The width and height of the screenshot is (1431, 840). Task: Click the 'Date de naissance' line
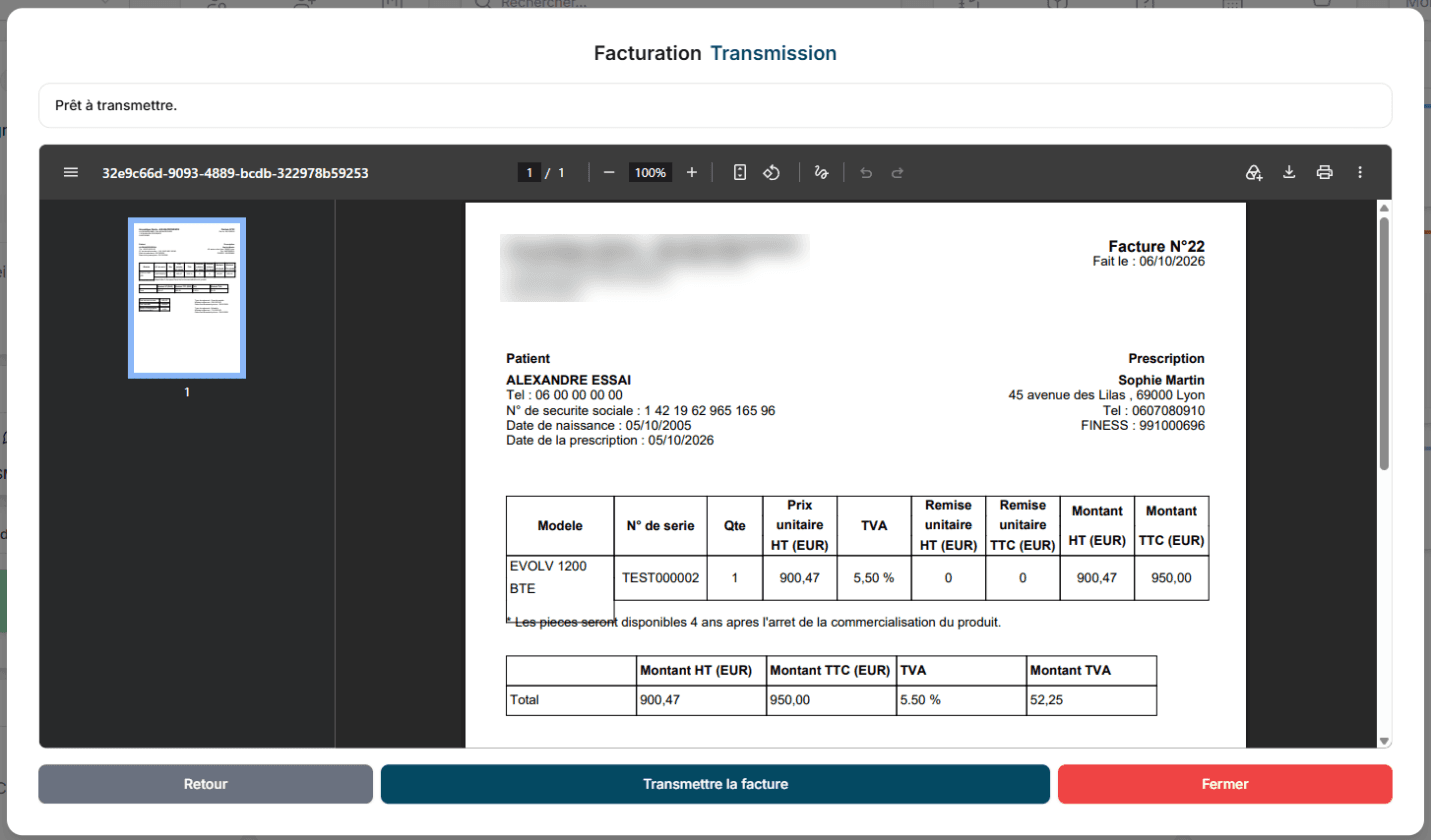pos(599,425)
